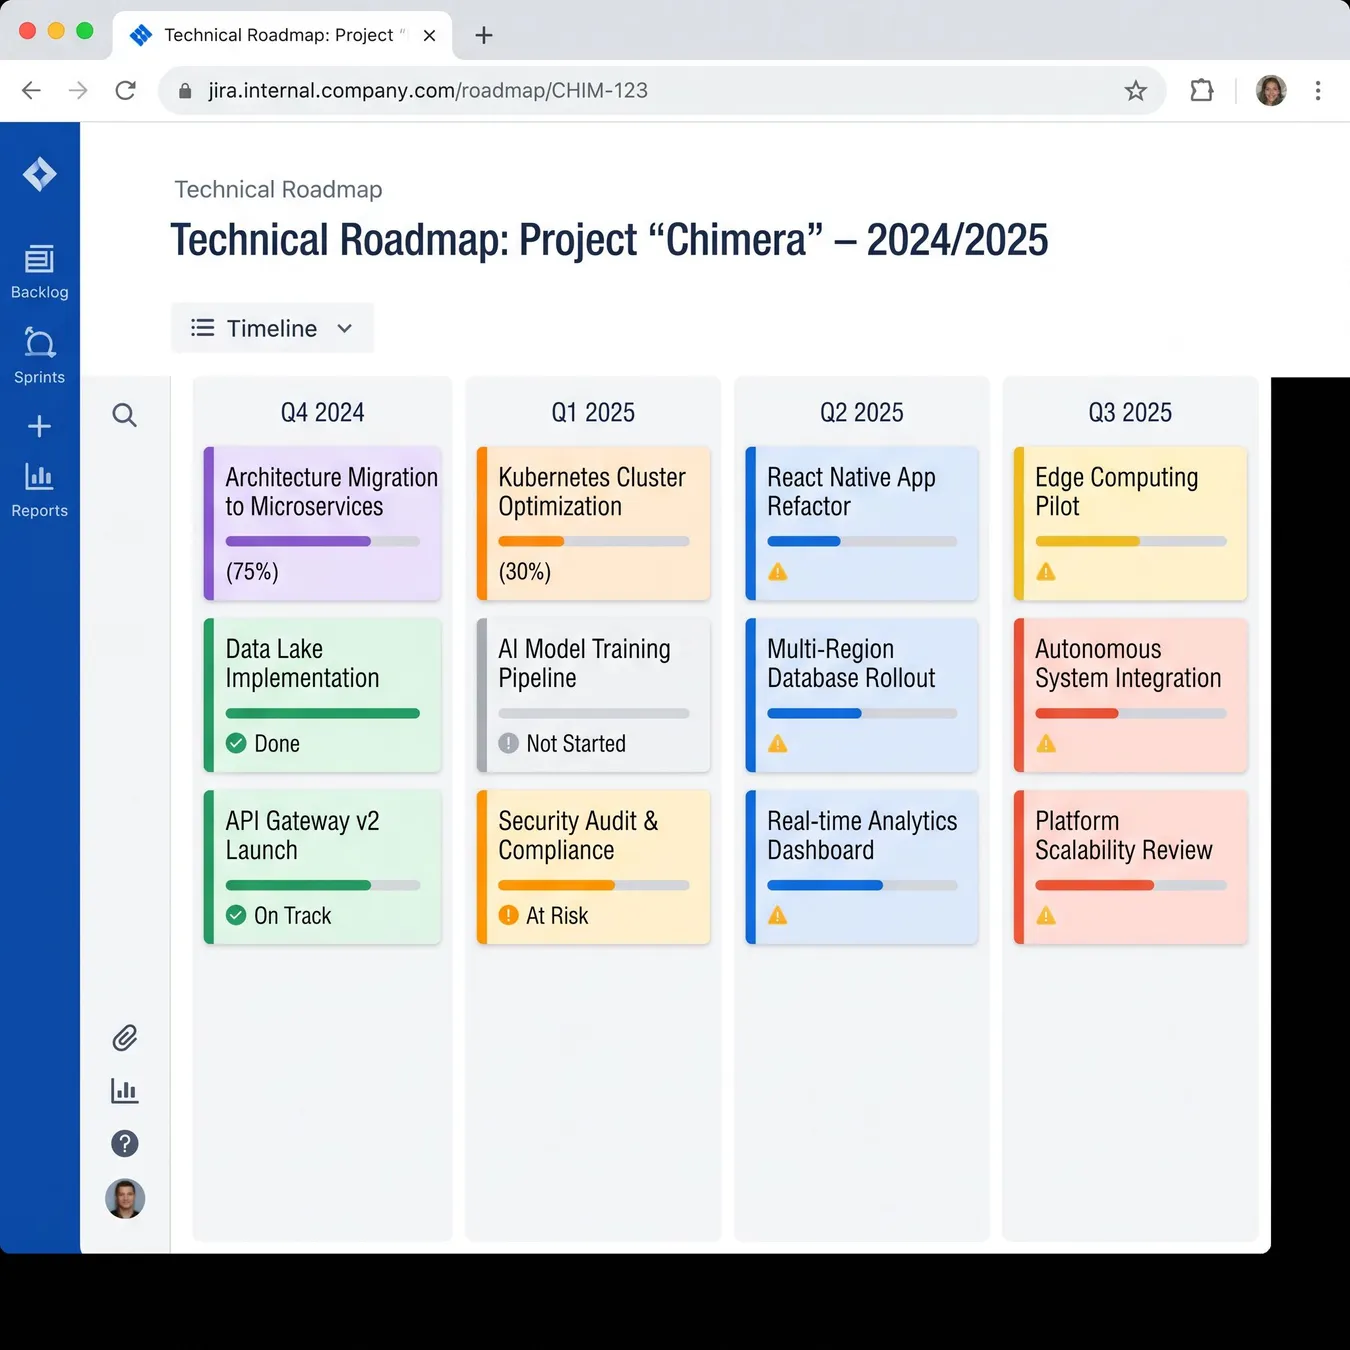Open the API Gateway v2 Launch card
The image size is (1350, 1350).
[323, 867]
